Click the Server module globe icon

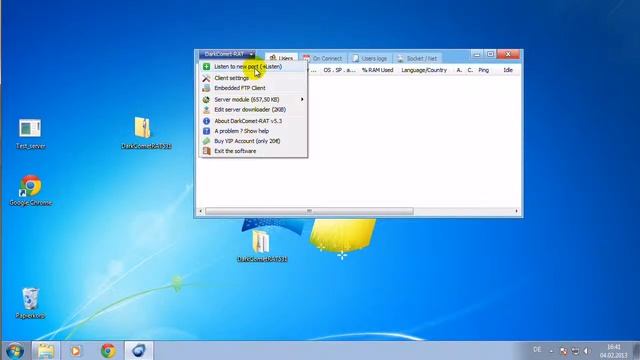(207, 100)
